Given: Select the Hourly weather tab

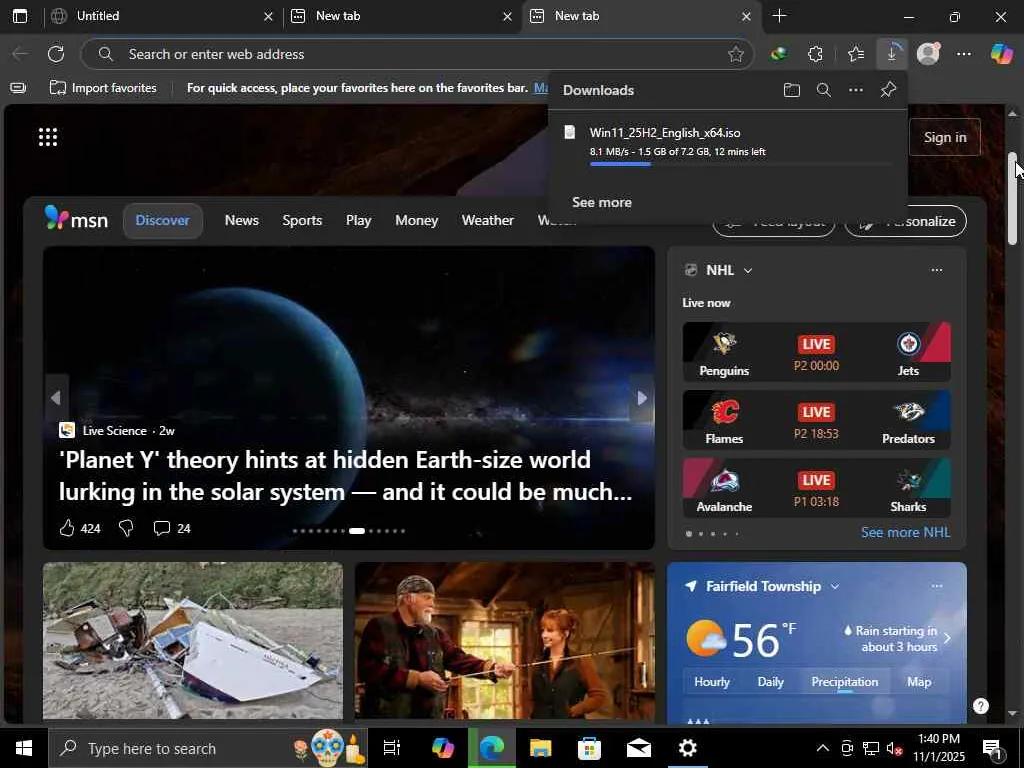Looking at the screenshot, I should click(712, 682).
